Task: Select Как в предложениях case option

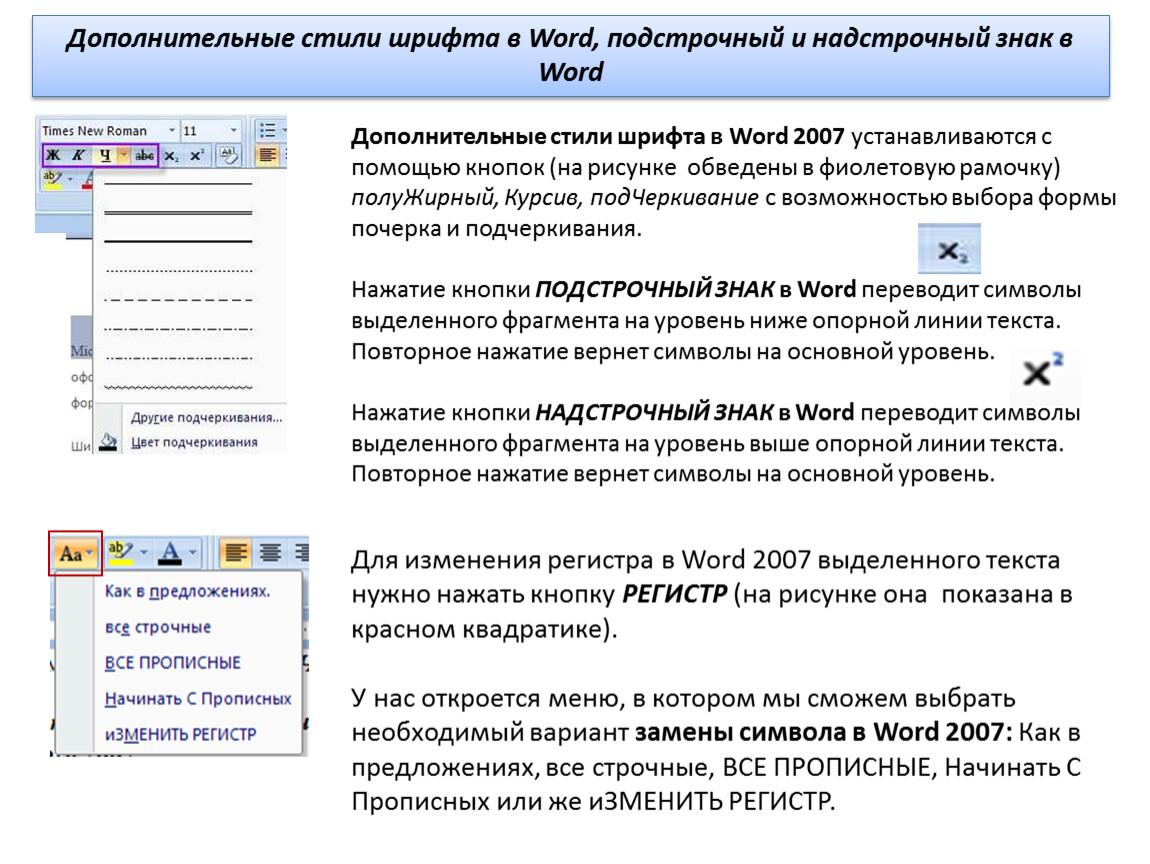Action: [187, 591]
